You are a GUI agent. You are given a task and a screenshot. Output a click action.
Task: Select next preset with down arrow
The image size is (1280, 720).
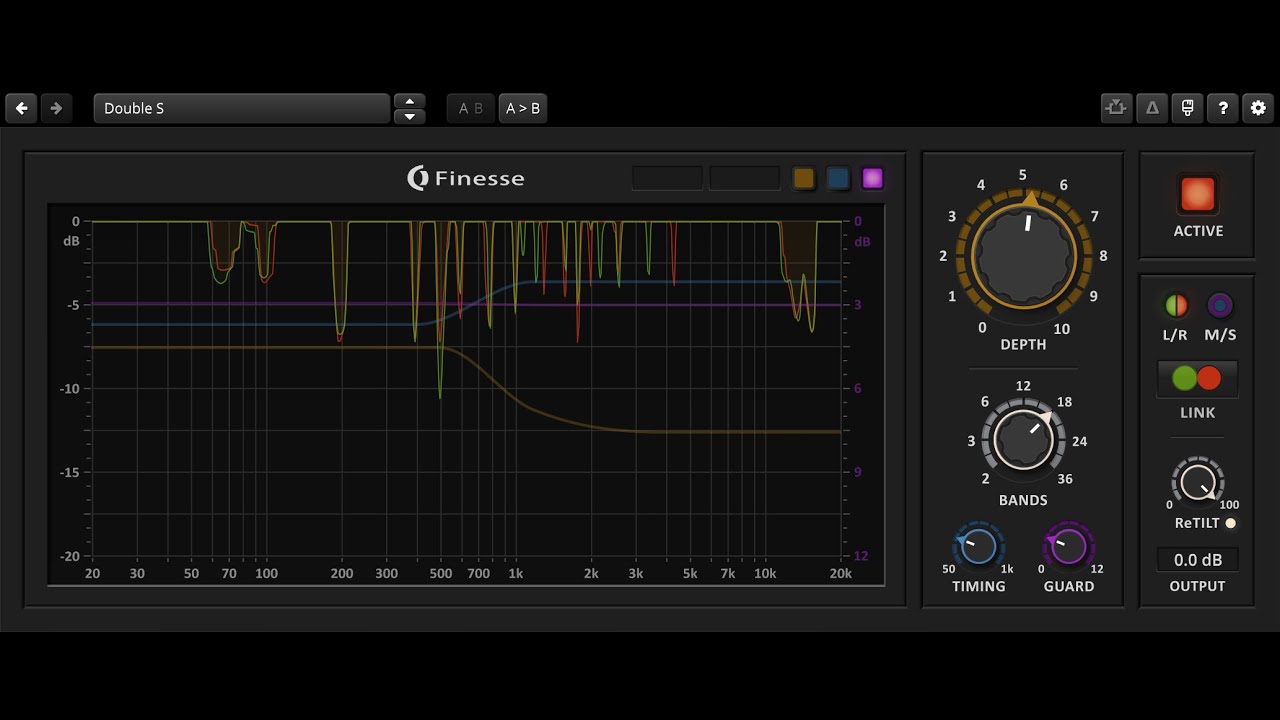pyautogui.click(x=410, y=116)
